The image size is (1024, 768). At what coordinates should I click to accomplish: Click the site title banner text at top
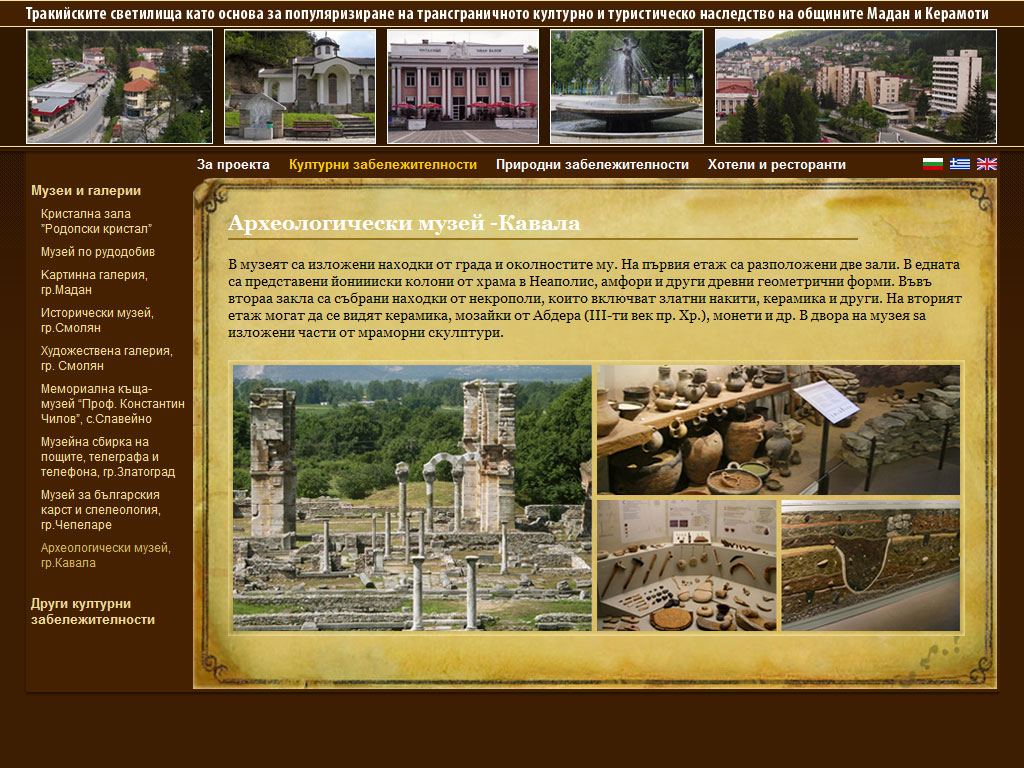507,14
